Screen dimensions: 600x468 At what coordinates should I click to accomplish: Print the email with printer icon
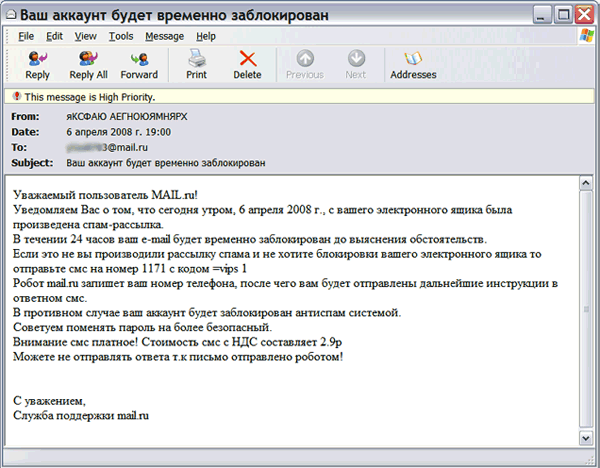point(197,59)
